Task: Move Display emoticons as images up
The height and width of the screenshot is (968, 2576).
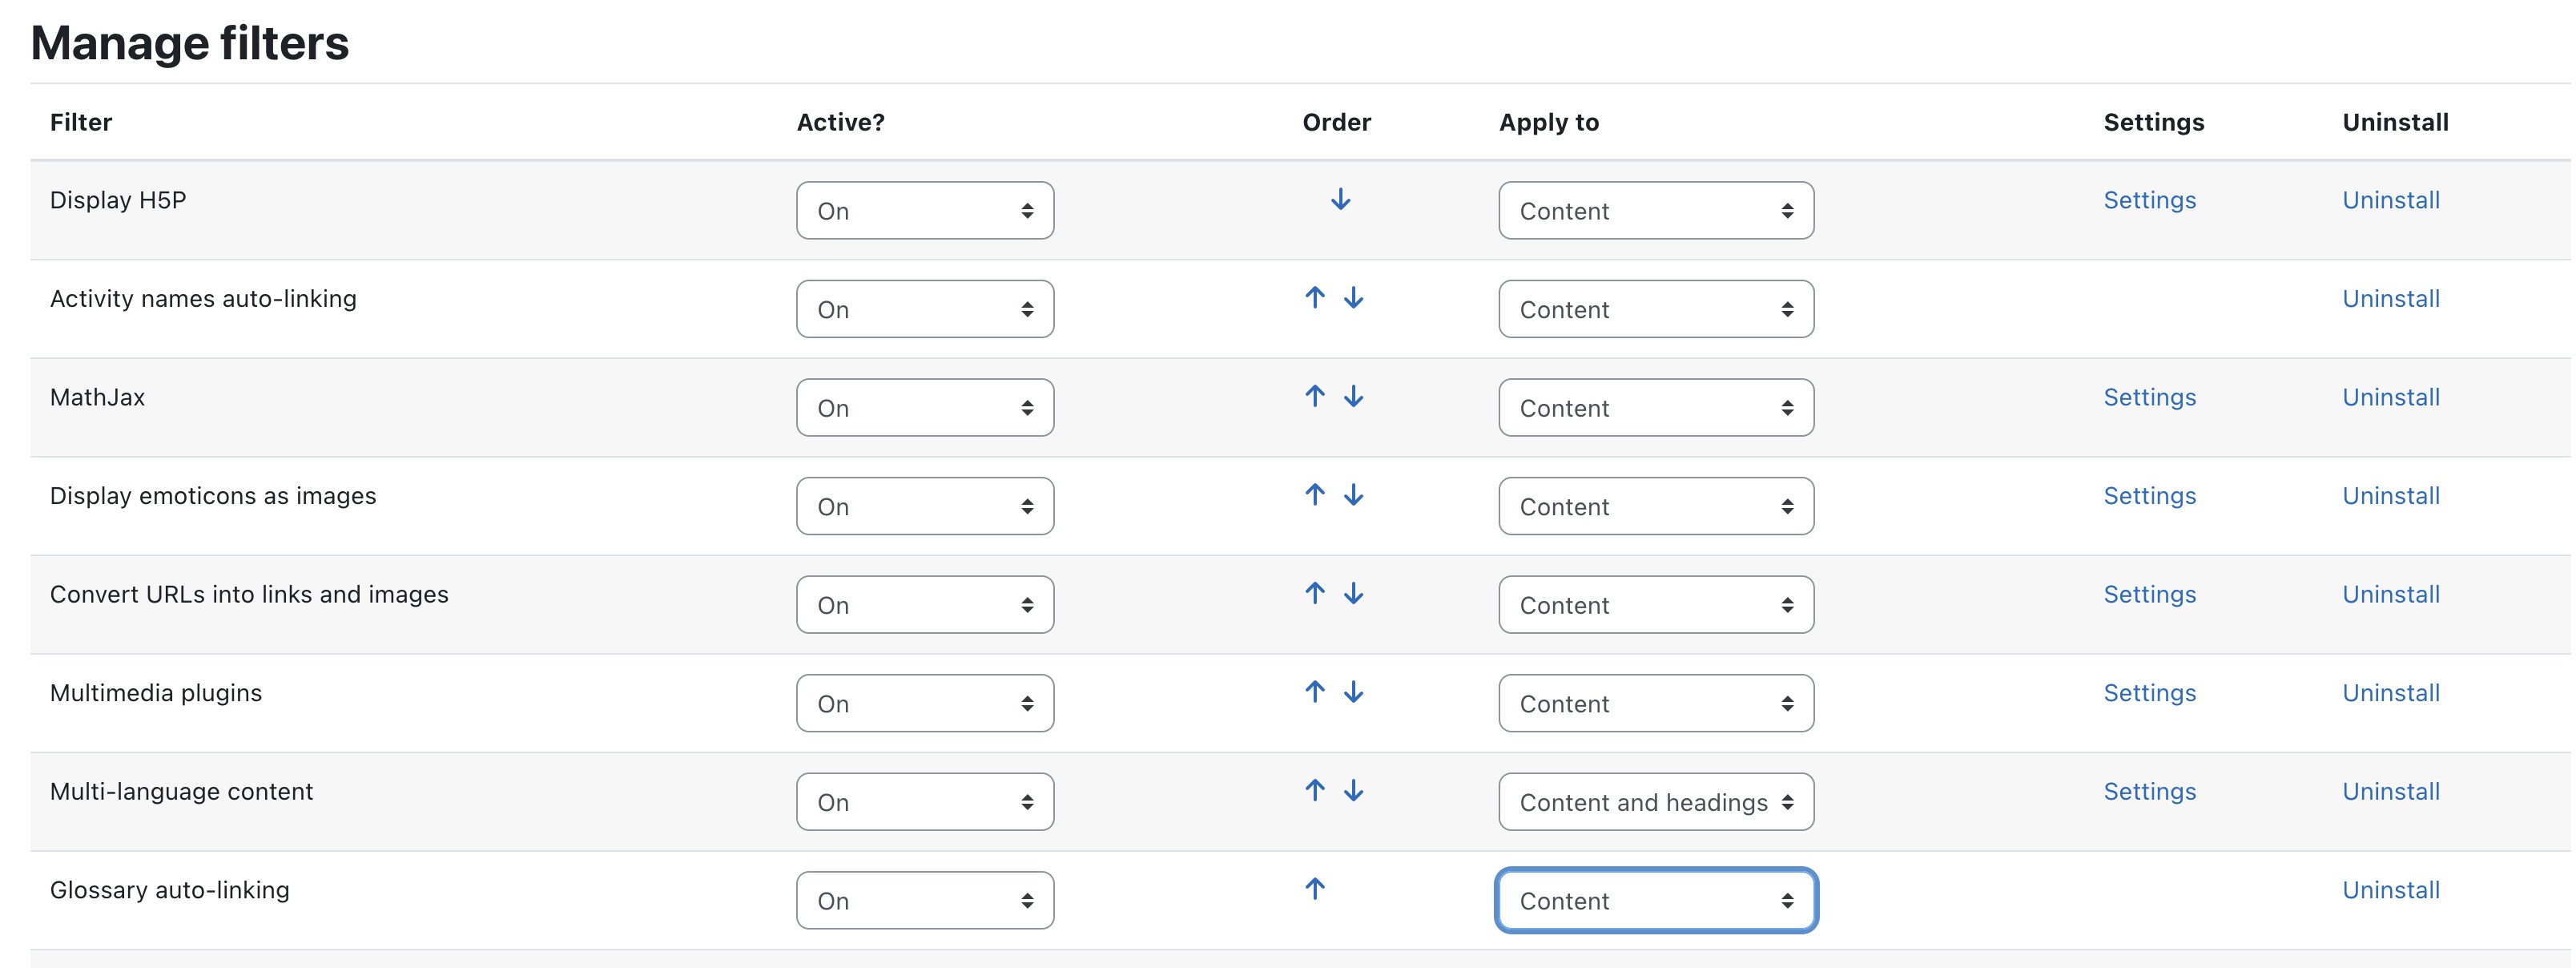Action: click(x=1315, y=495)
